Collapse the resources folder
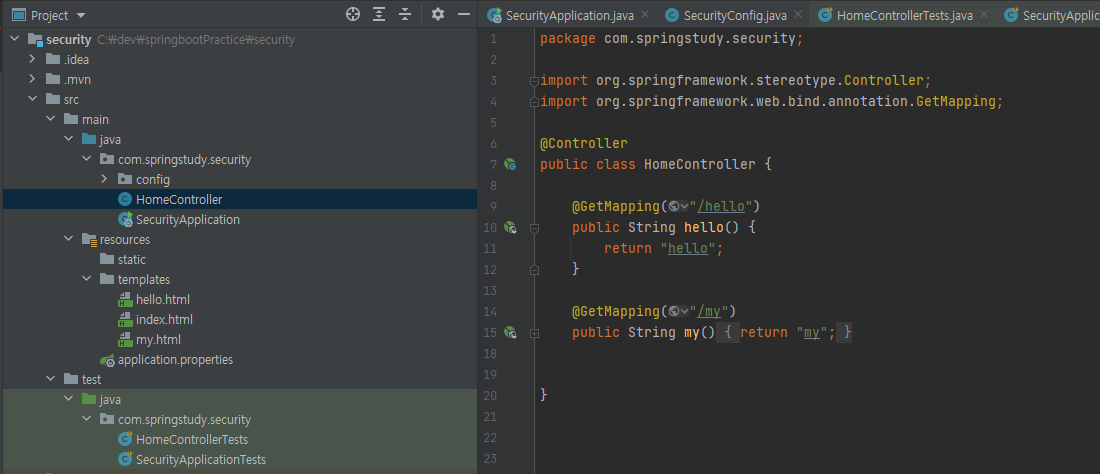This screenshot has width=1100, height=474. click(68, 239)
